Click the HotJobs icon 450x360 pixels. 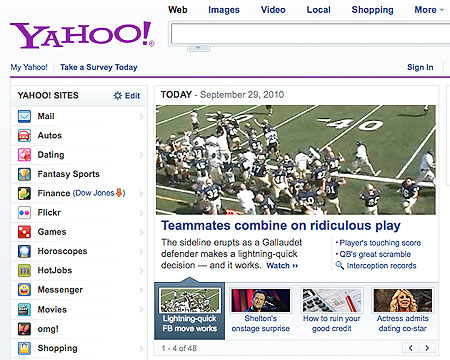[24, 271]
